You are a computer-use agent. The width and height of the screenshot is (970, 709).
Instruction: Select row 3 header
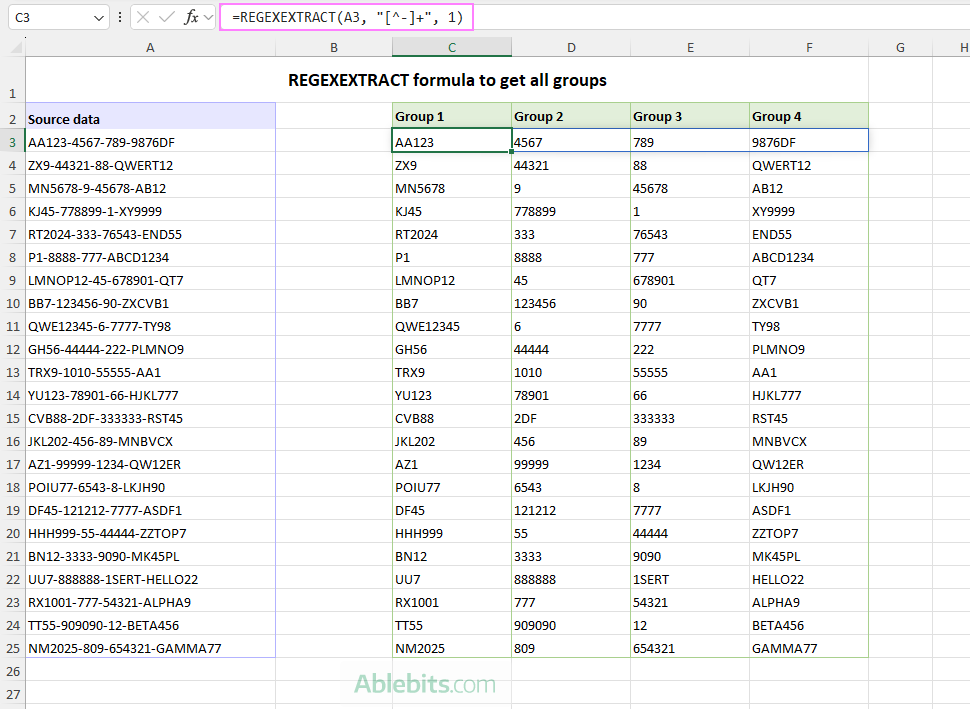tap(12, 142)
